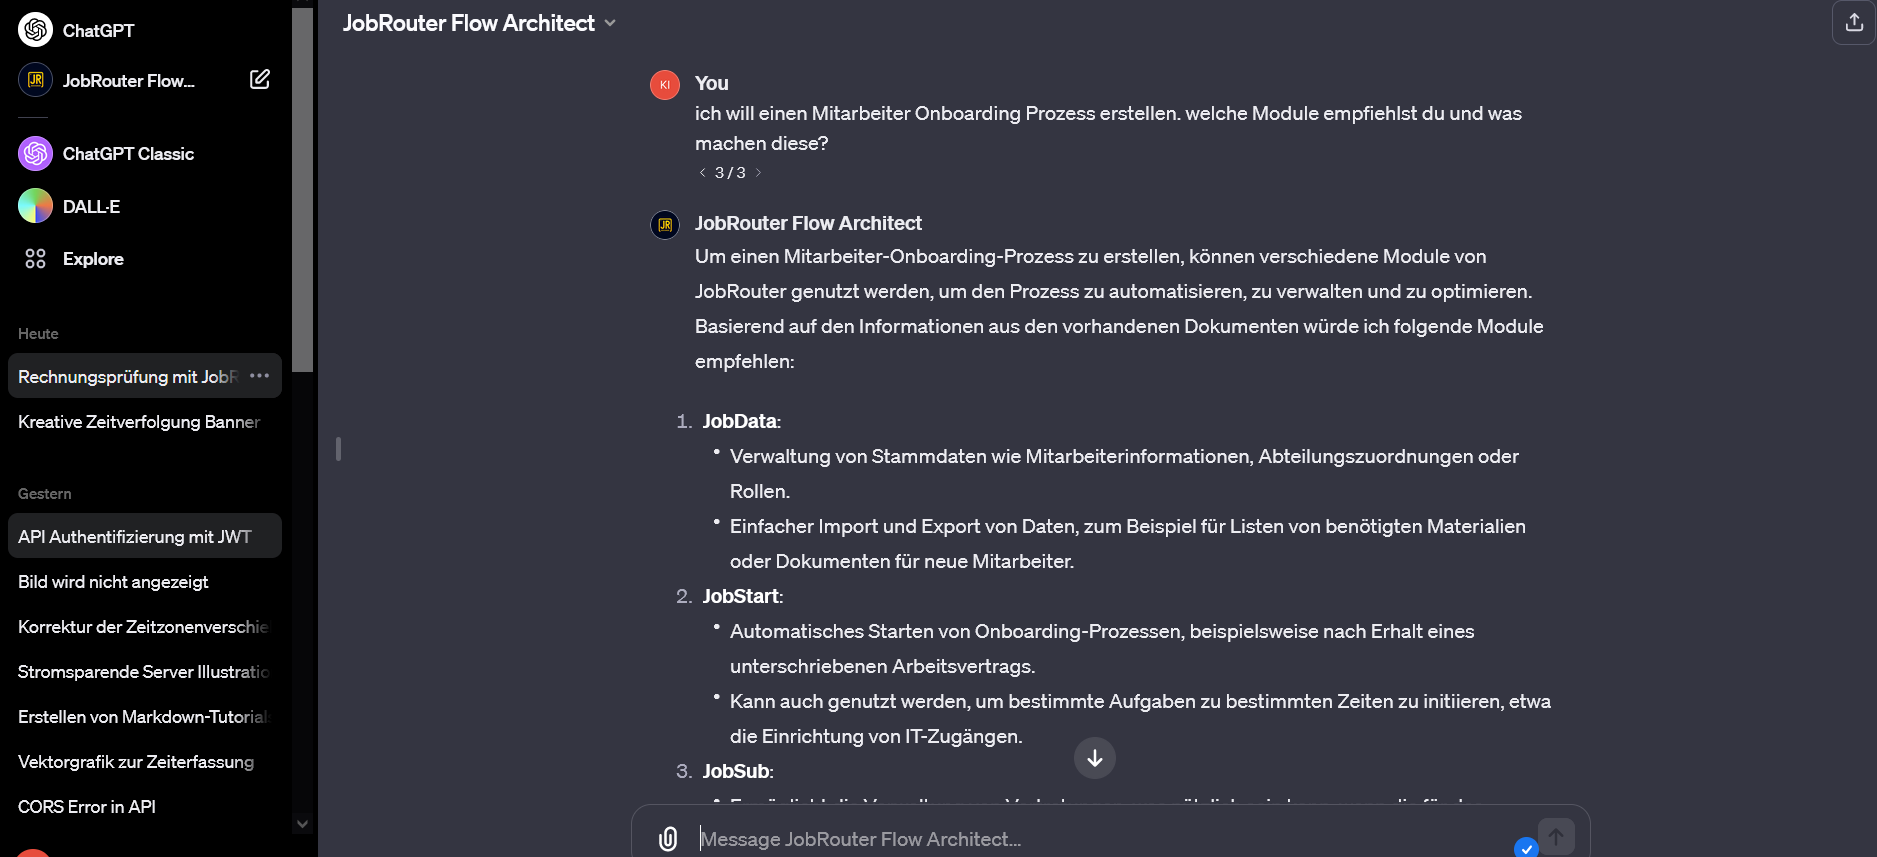Click the sidebar scrollbar thumb
The width and height of the screenshot is (1877, 857).
[303, 190]
